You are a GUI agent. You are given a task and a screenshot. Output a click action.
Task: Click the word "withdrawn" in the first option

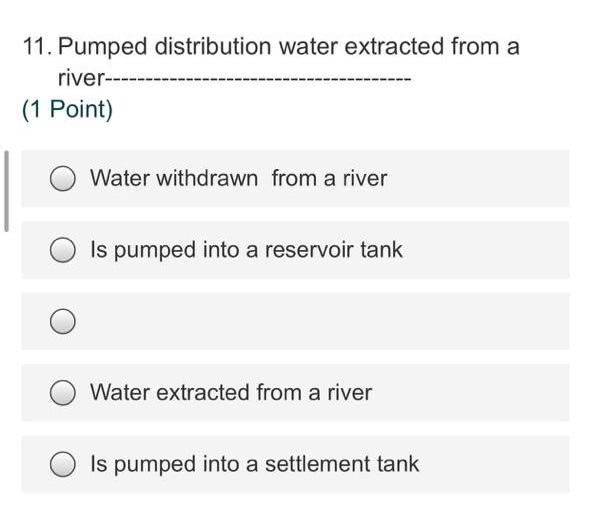click(207, 178)
